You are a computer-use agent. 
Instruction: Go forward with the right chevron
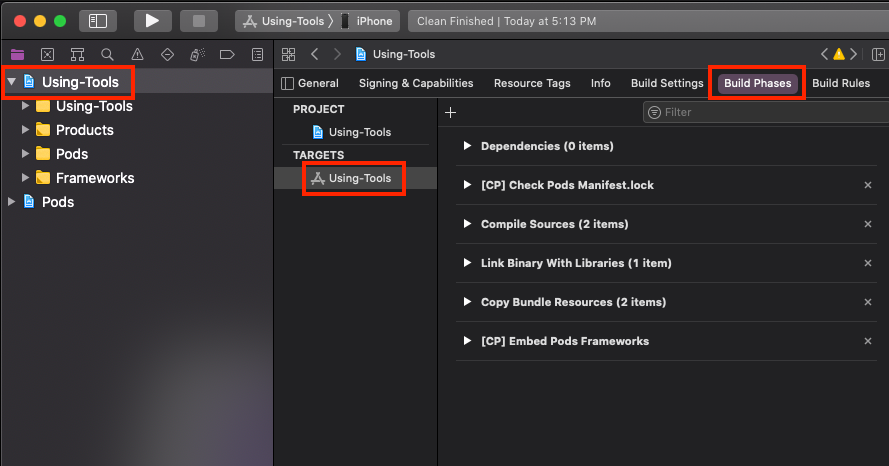(337, 54)
